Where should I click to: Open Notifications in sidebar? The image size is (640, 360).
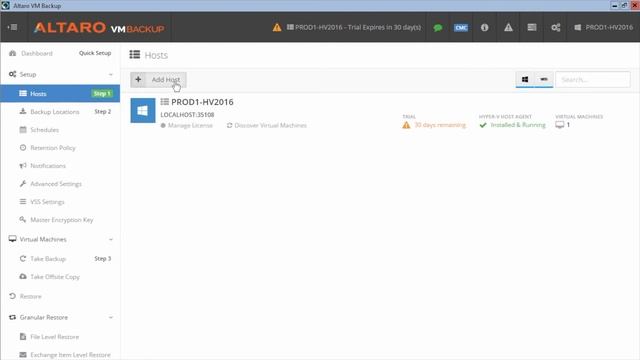coord(48,166)
